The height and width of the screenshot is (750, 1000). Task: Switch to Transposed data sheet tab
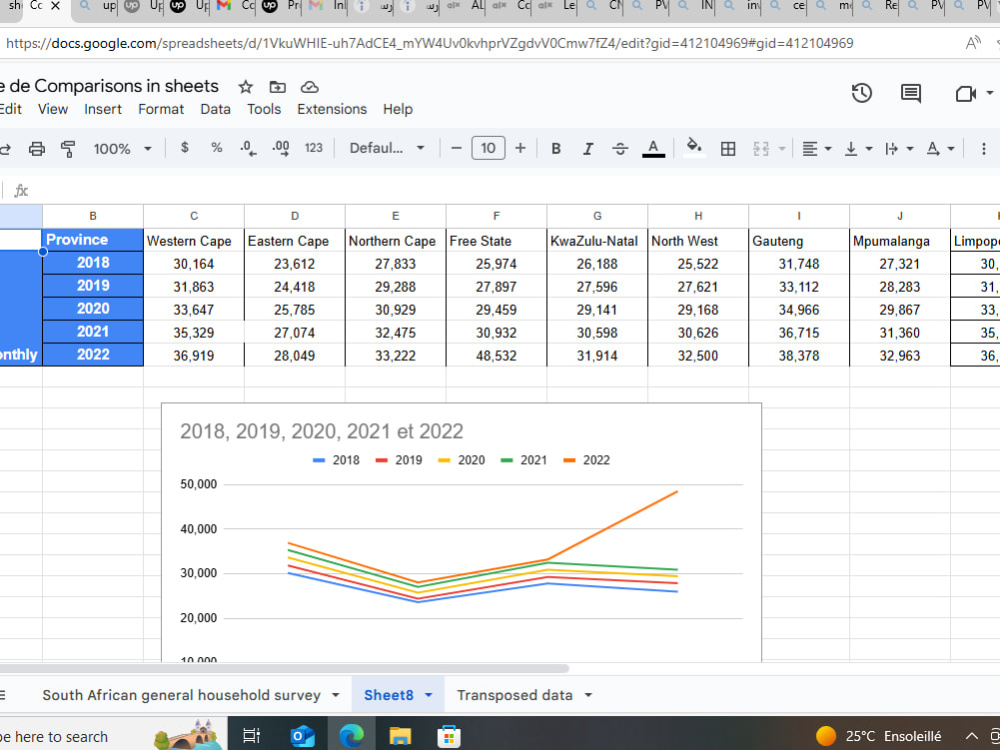pyautogui.click(x=515, y=695)
